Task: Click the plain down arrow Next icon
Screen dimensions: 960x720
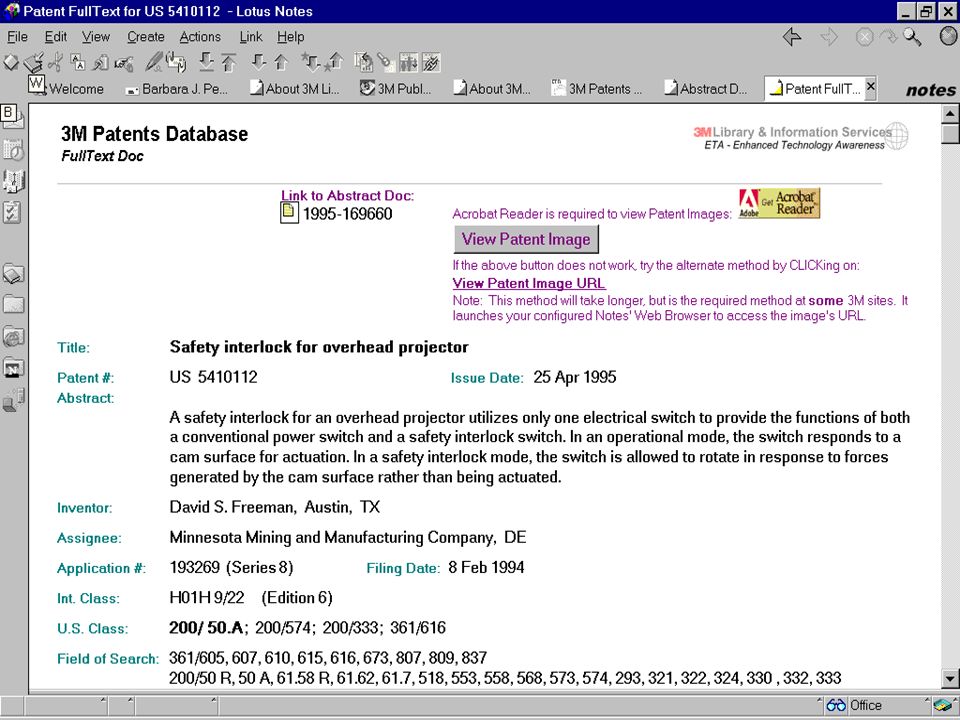Action: (259, 61)
